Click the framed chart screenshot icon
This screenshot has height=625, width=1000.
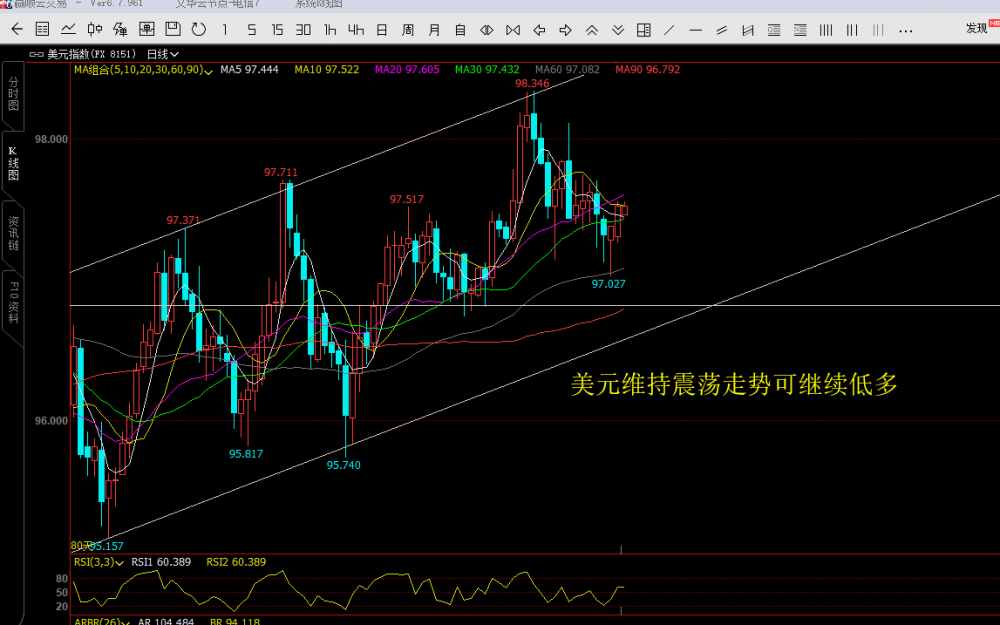pyautogui.click(x=147, y=29)
